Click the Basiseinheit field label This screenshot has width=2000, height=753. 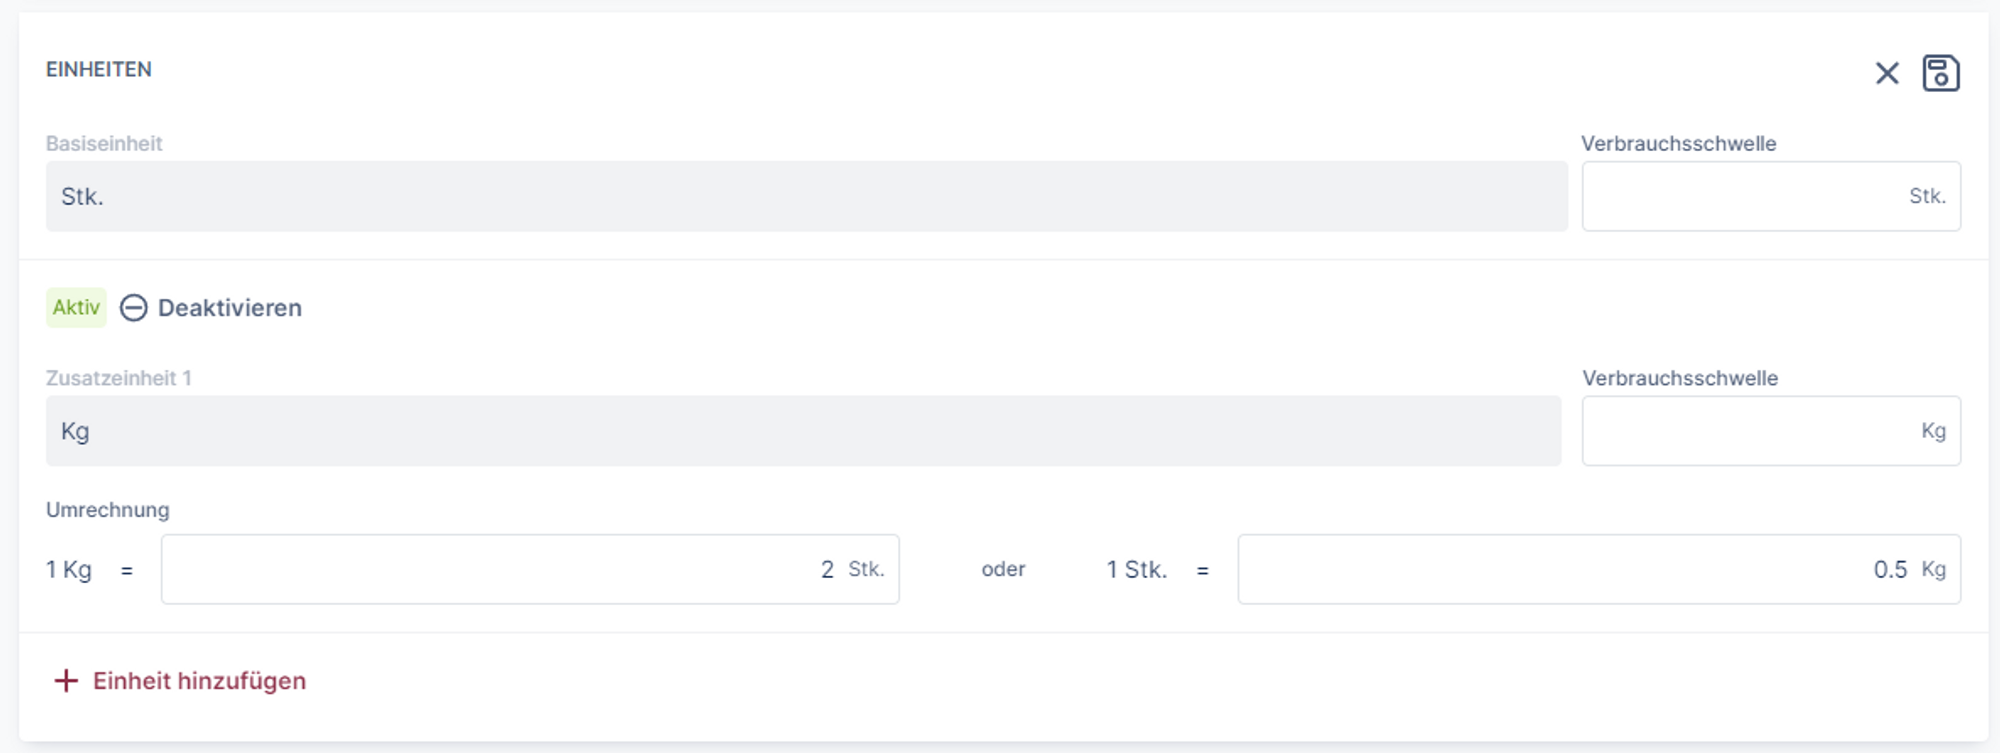(x=104, y=144)
